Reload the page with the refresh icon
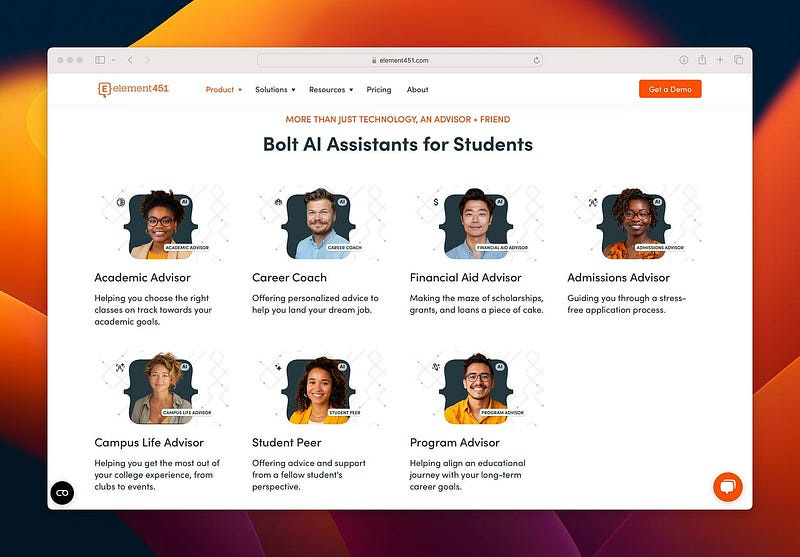Image resolution: width=800 pixels, height=557 pixels. point(536,60)
